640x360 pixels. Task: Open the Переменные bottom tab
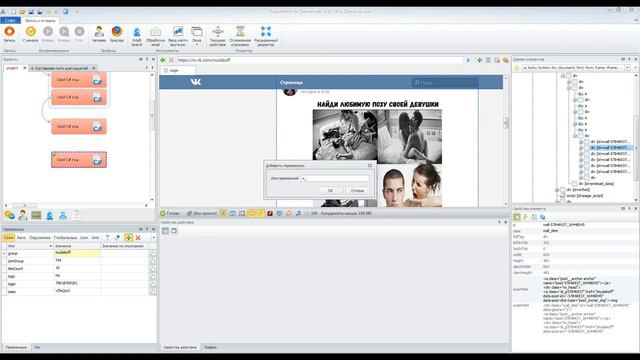(x=16, y=347)
